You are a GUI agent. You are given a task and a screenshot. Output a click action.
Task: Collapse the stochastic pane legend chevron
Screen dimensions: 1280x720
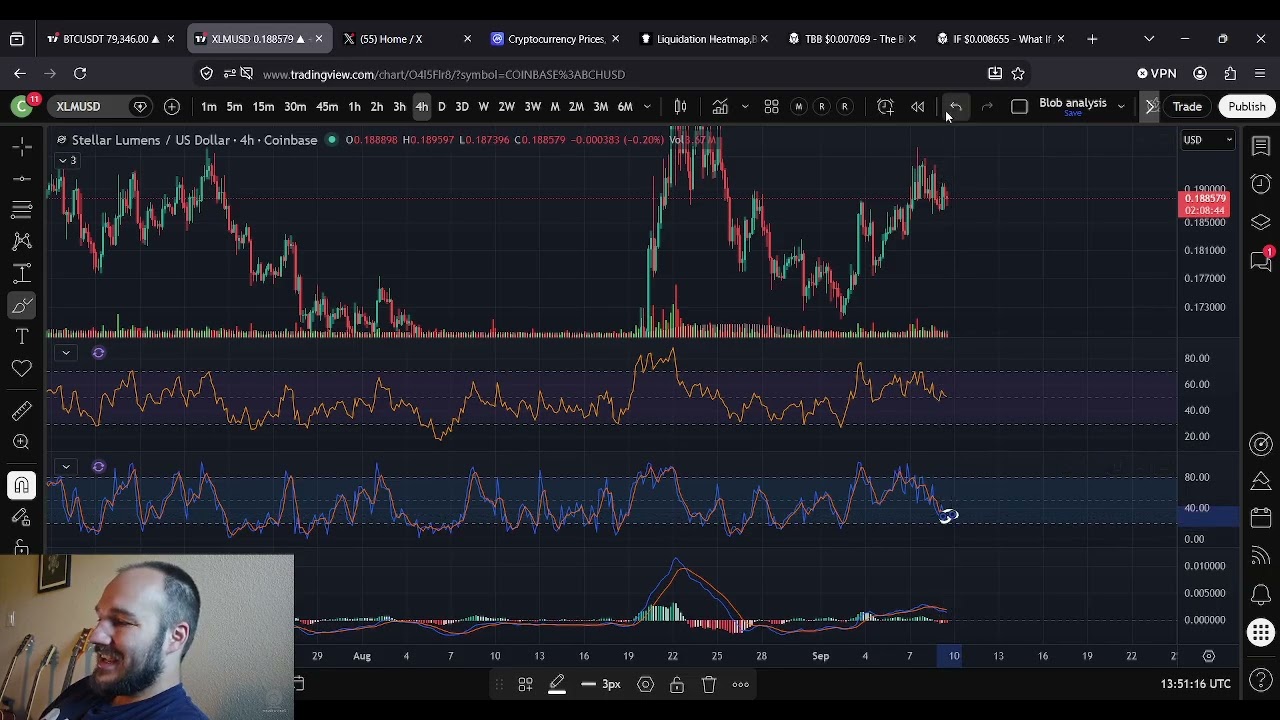click(66, 466)
